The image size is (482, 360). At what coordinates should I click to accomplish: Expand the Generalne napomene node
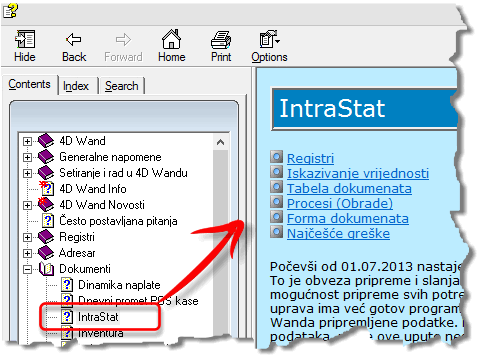click(x=27, y=157)
